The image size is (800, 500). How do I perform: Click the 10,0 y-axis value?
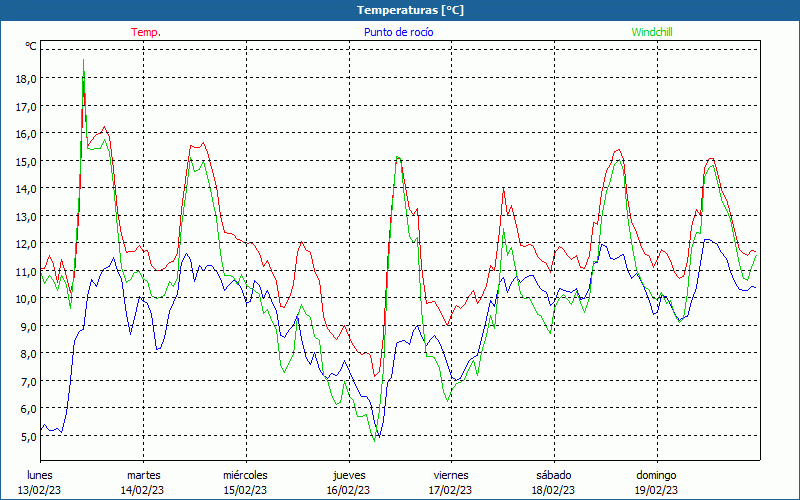(27, 298)
